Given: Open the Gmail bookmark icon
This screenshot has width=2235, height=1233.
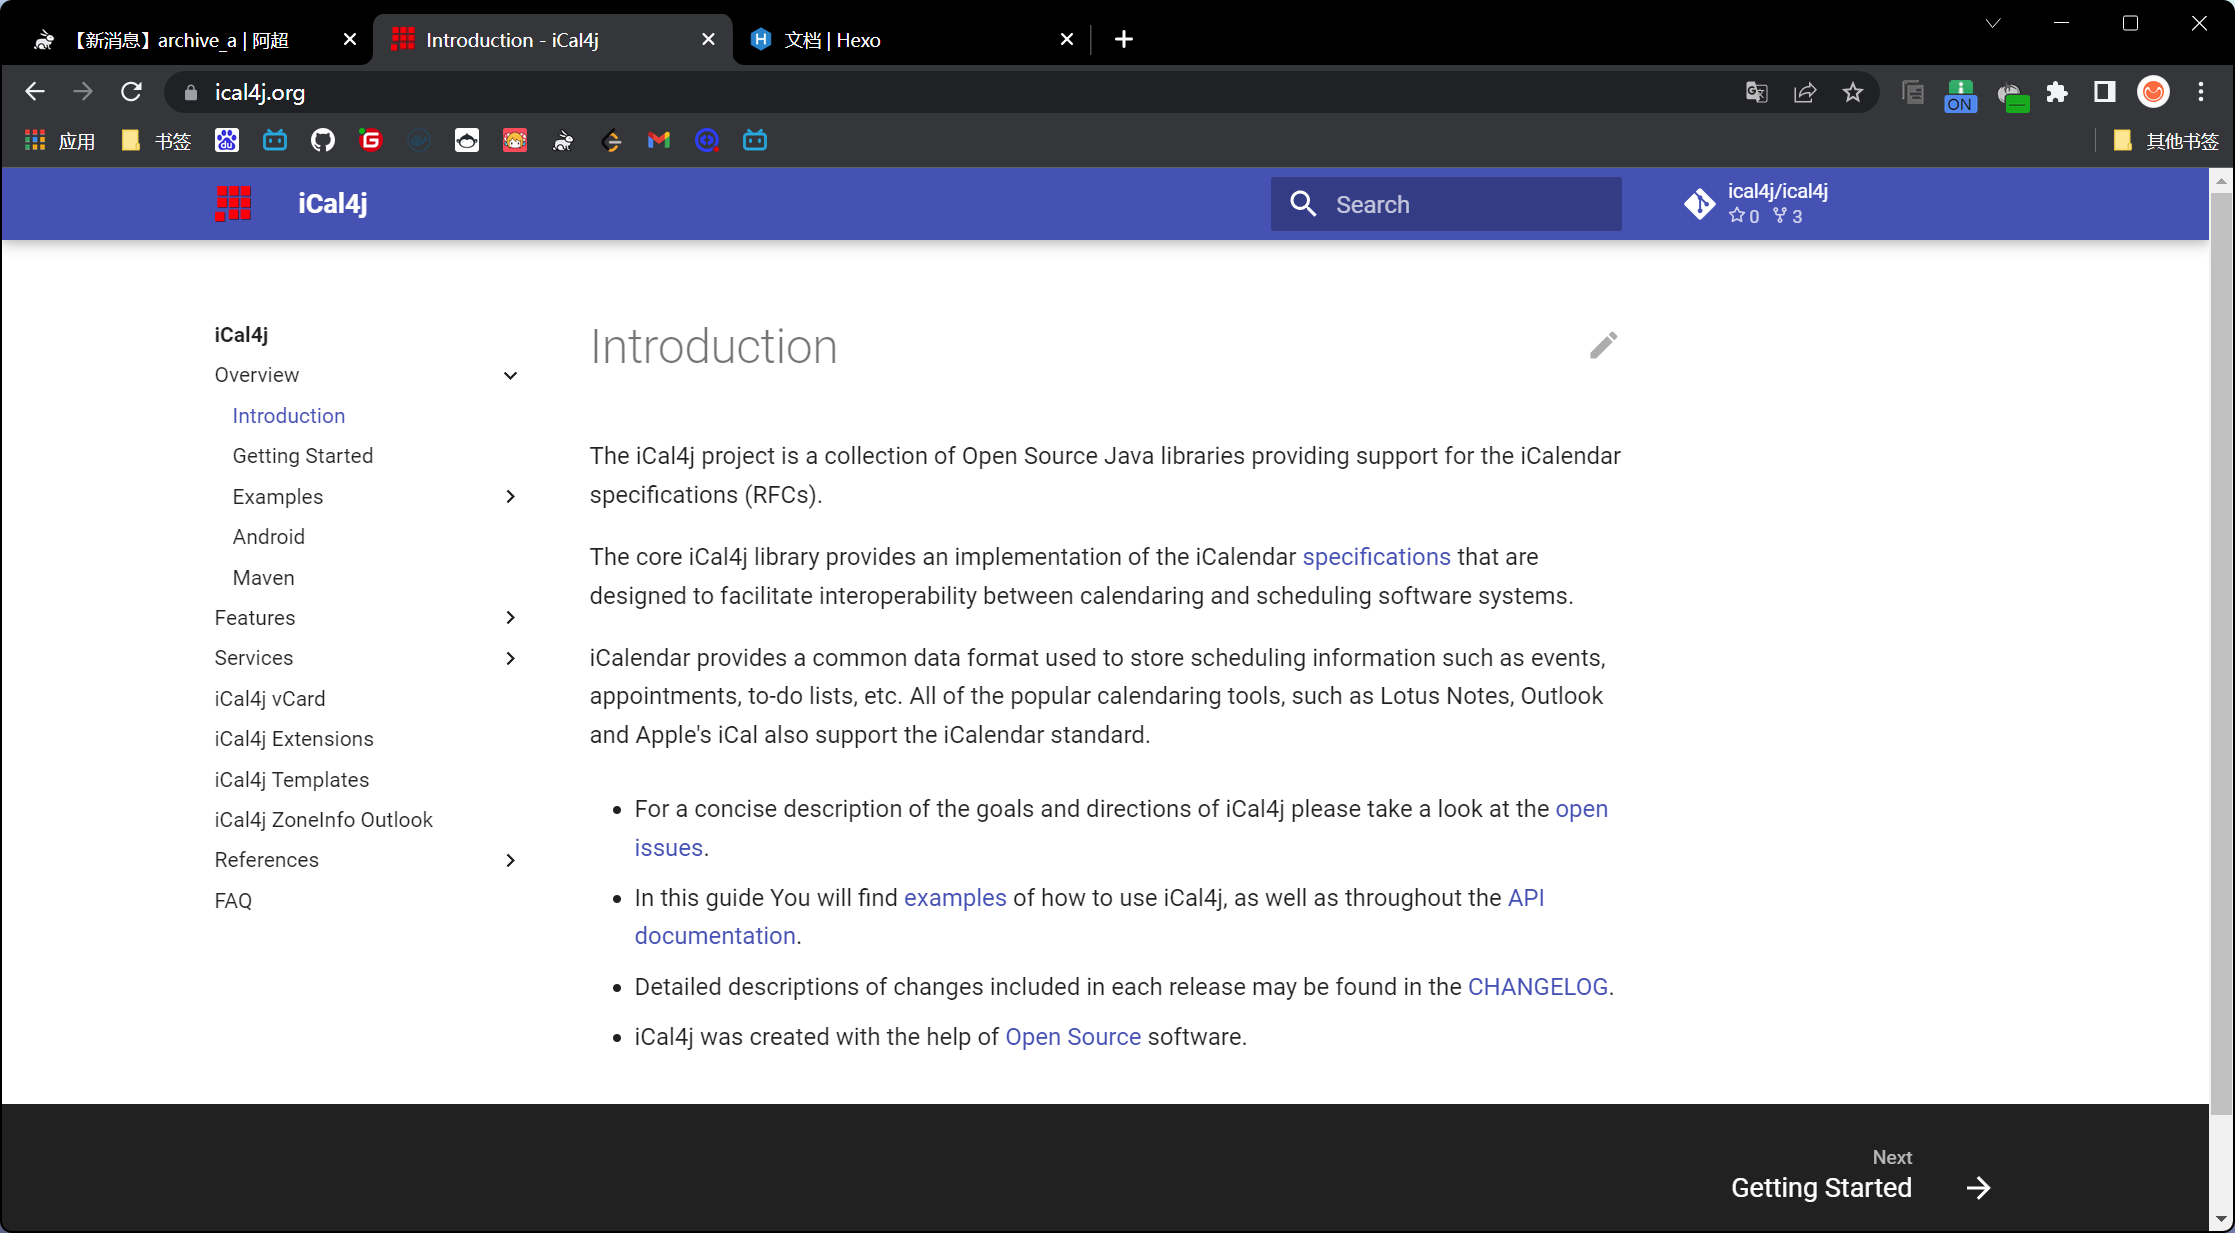Looking at the screenshot, I should point(658,141).
